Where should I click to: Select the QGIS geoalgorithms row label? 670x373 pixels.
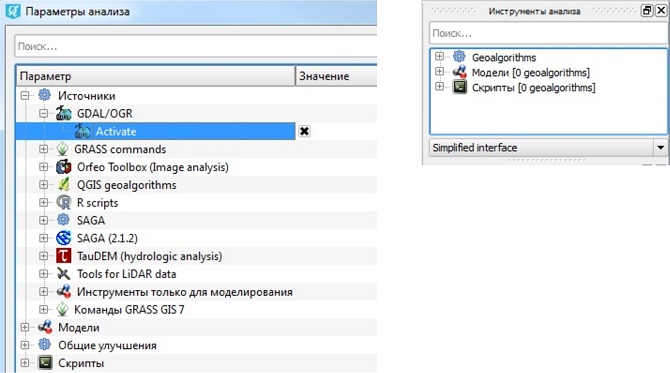click(126, 185)
